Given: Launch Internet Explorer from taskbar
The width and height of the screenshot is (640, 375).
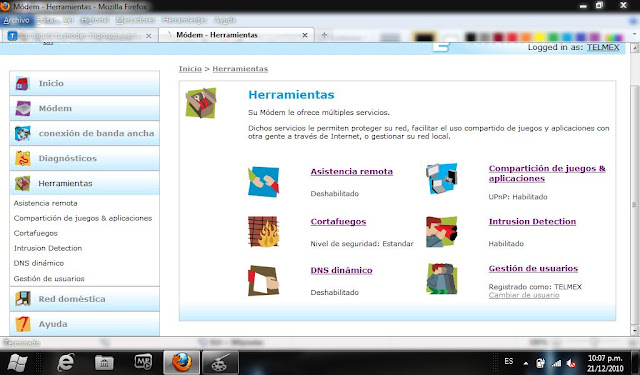Looking at the screenshot, I should pyautogui.click(x=65, y=362).
